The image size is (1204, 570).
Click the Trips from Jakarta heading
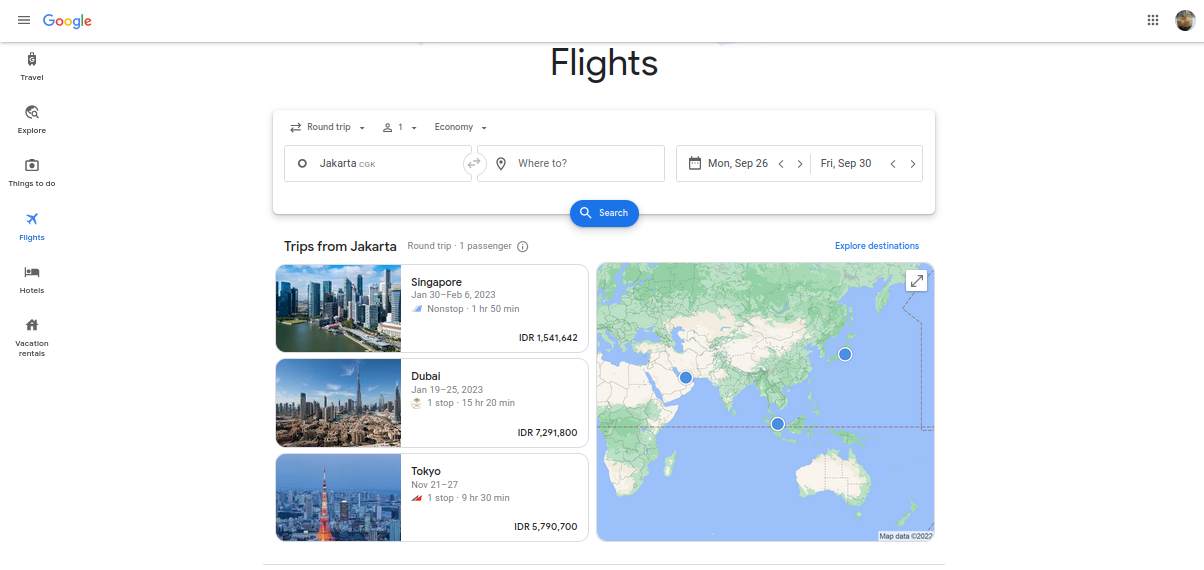click(x=340, y=246)
